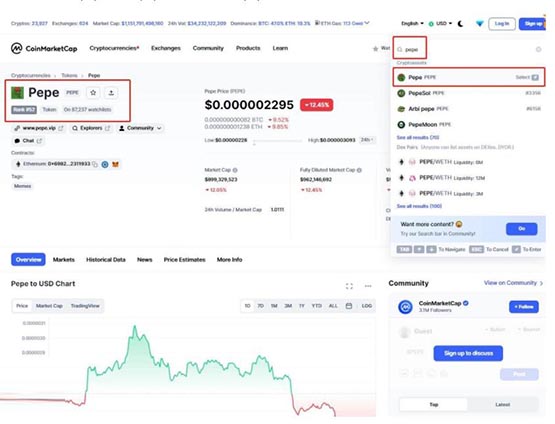This screenshot has width=555, height=424.
Task: Switch to Historical Data tab
Action: tap(106, 260)
